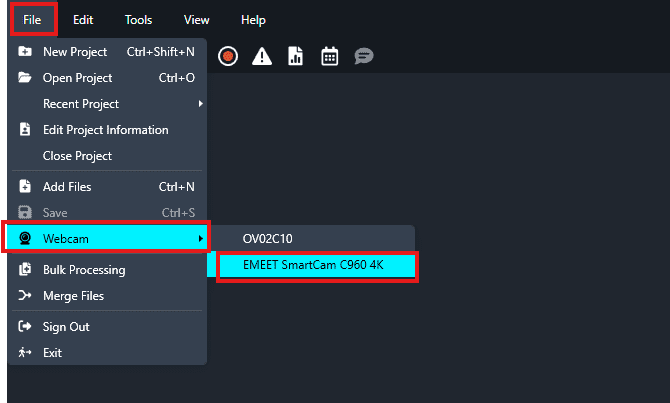Click the calendar icon in toolbar
Screen dimensions: 670x403
pyautogui.click(x=329, y=57)
